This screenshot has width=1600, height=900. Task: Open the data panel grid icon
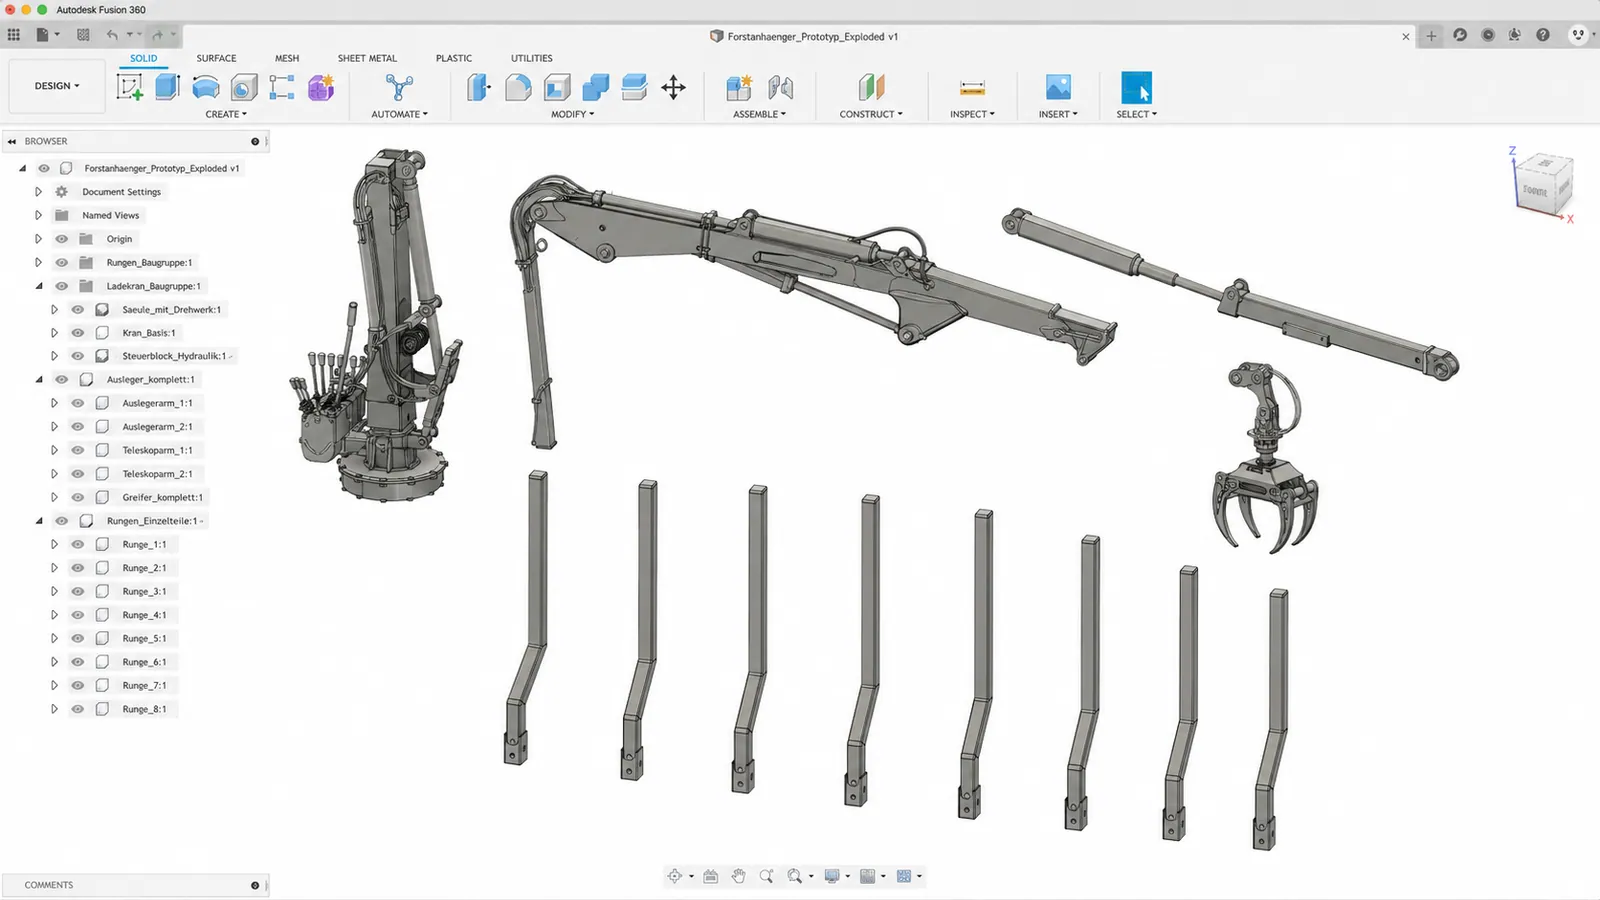14,35
